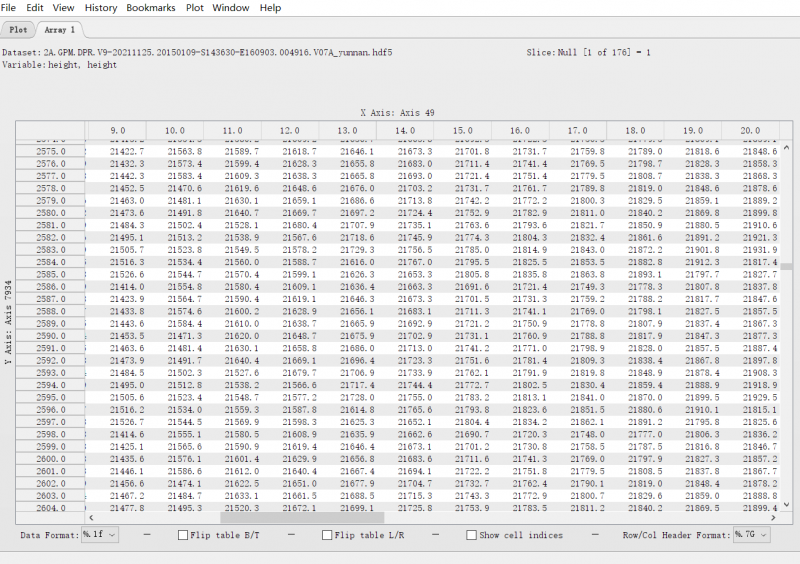Check the Show cell indices option
The image size is (800, 564).
tap(471, 535)
